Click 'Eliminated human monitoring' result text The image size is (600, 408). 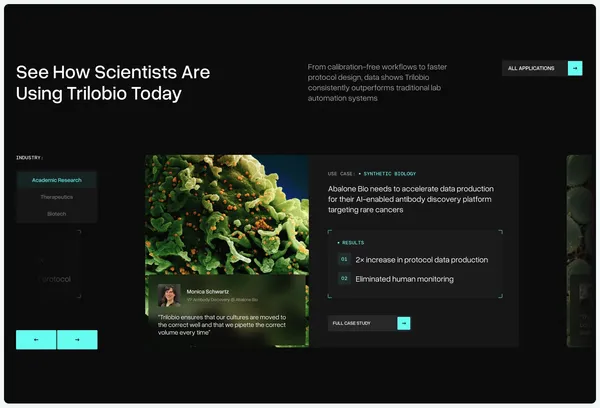pos(404,279)
